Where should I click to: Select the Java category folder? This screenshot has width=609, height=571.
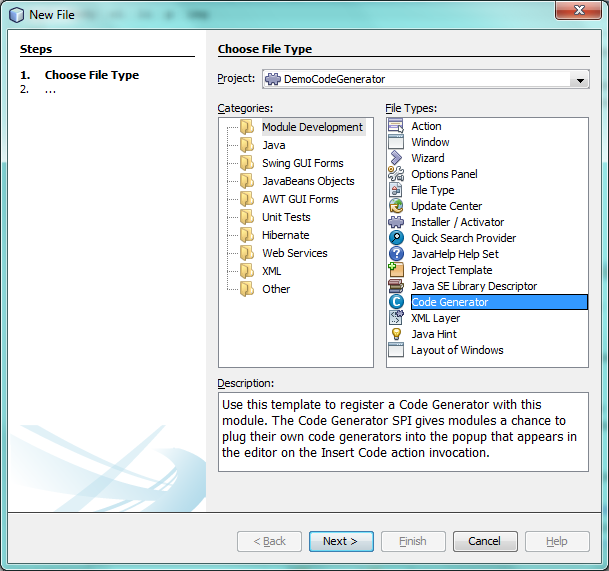click(246, 145)
